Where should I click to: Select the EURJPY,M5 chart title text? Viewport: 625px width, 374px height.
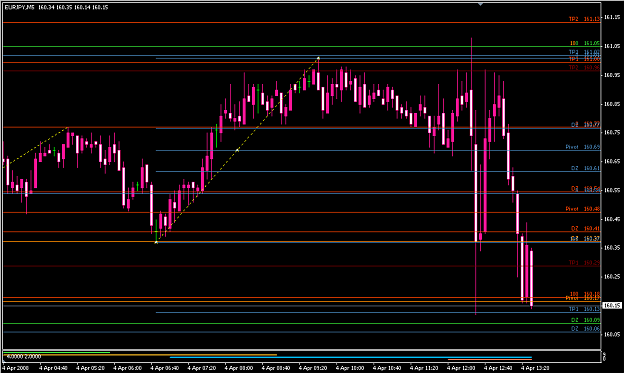pos(19,7)
